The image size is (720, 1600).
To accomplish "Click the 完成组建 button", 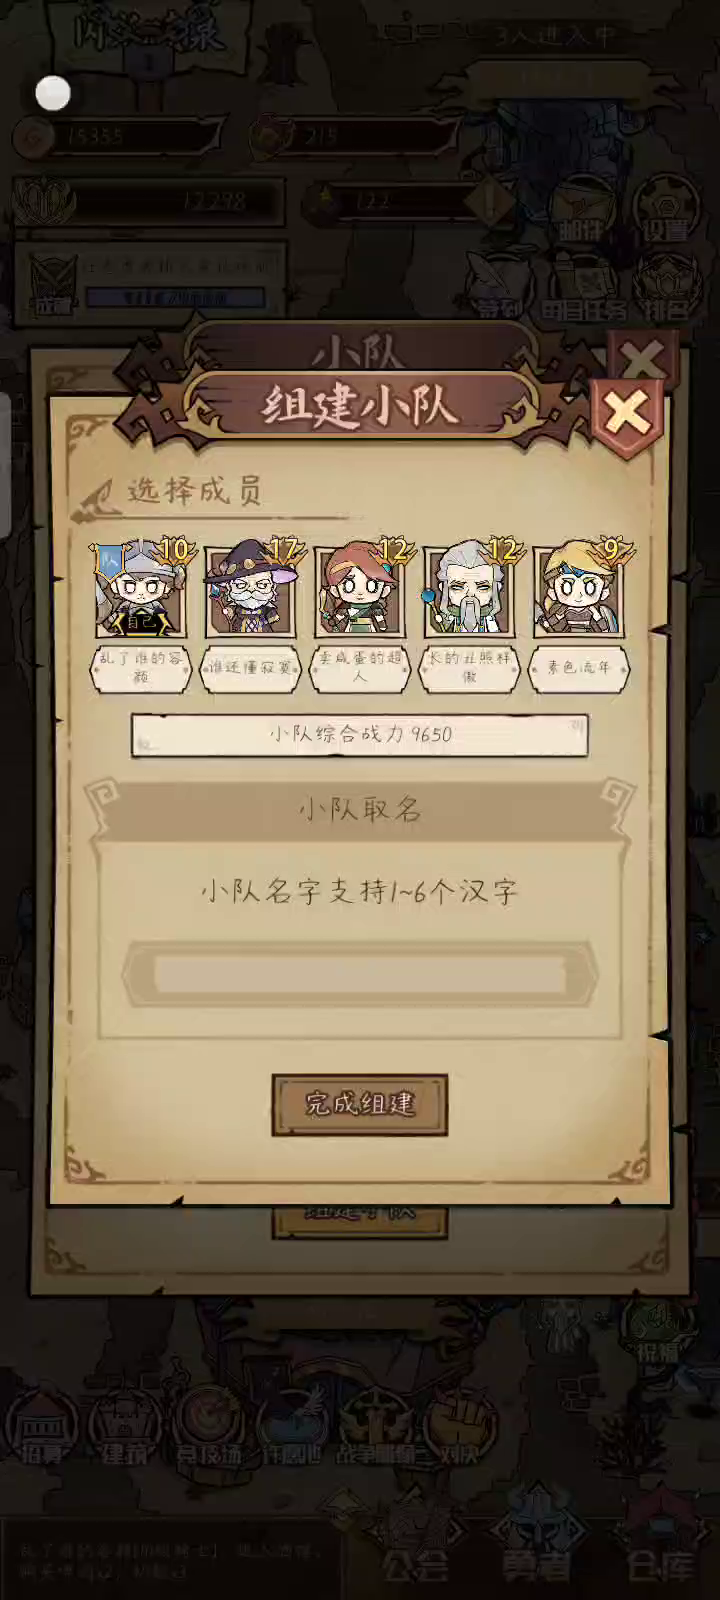I will 360,1104.
